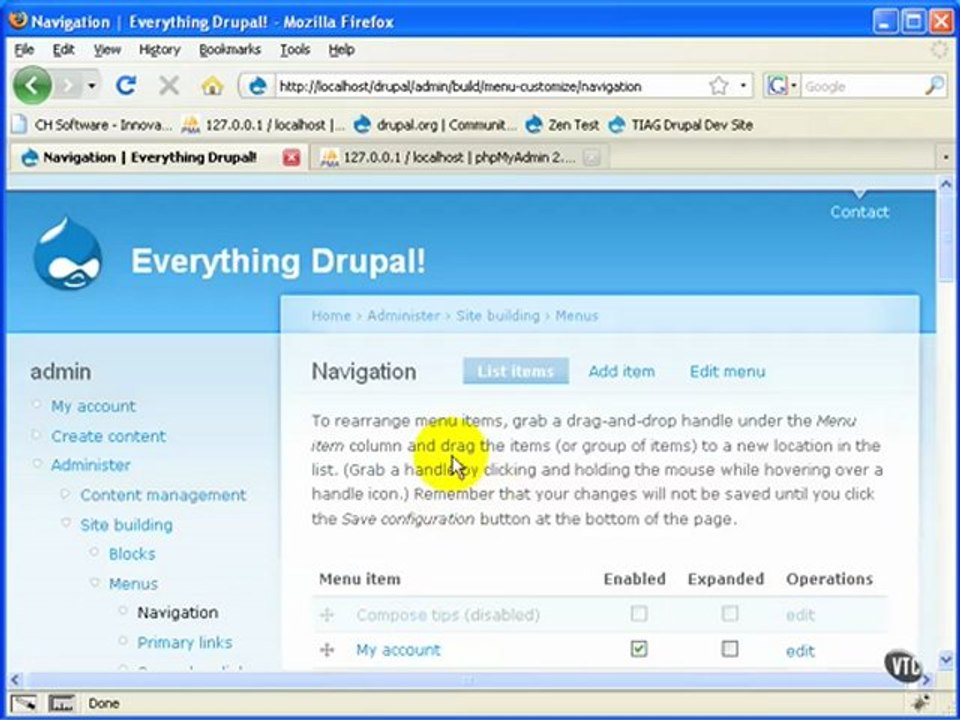Open the list all tabs dropdown
The height and width of the screenshot is (720, 960).
coord(946,158)
